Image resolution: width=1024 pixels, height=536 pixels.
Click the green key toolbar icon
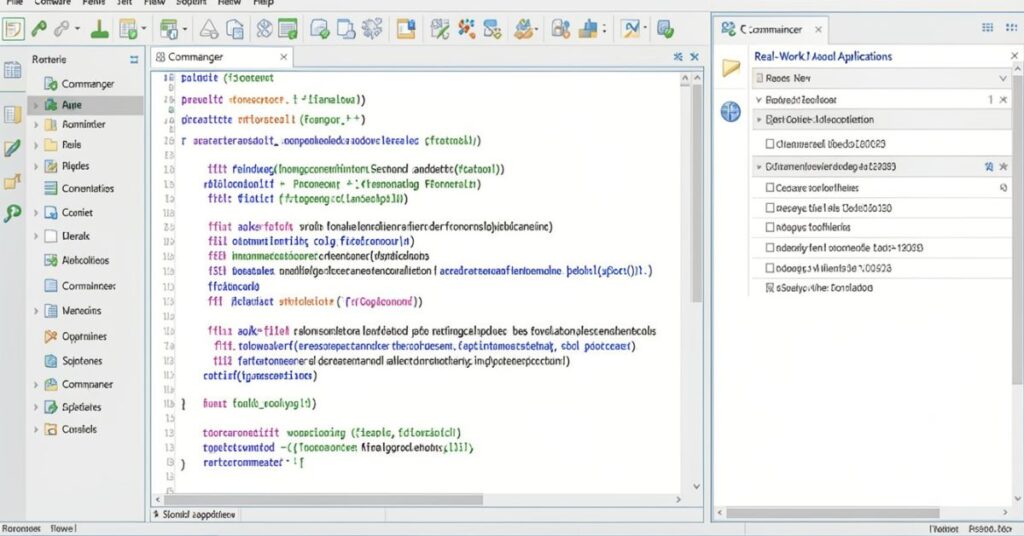[x=39, y=29]
